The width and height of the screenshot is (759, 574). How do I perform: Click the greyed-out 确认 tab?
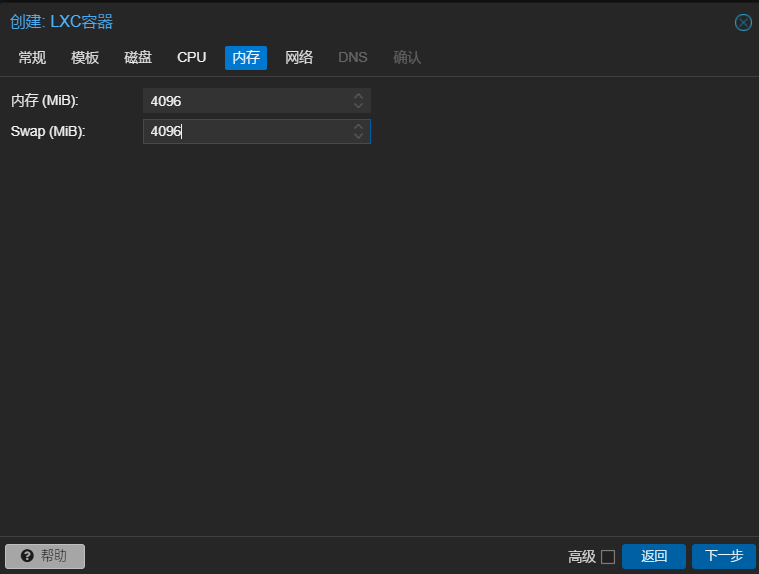(x=407, y=58)
